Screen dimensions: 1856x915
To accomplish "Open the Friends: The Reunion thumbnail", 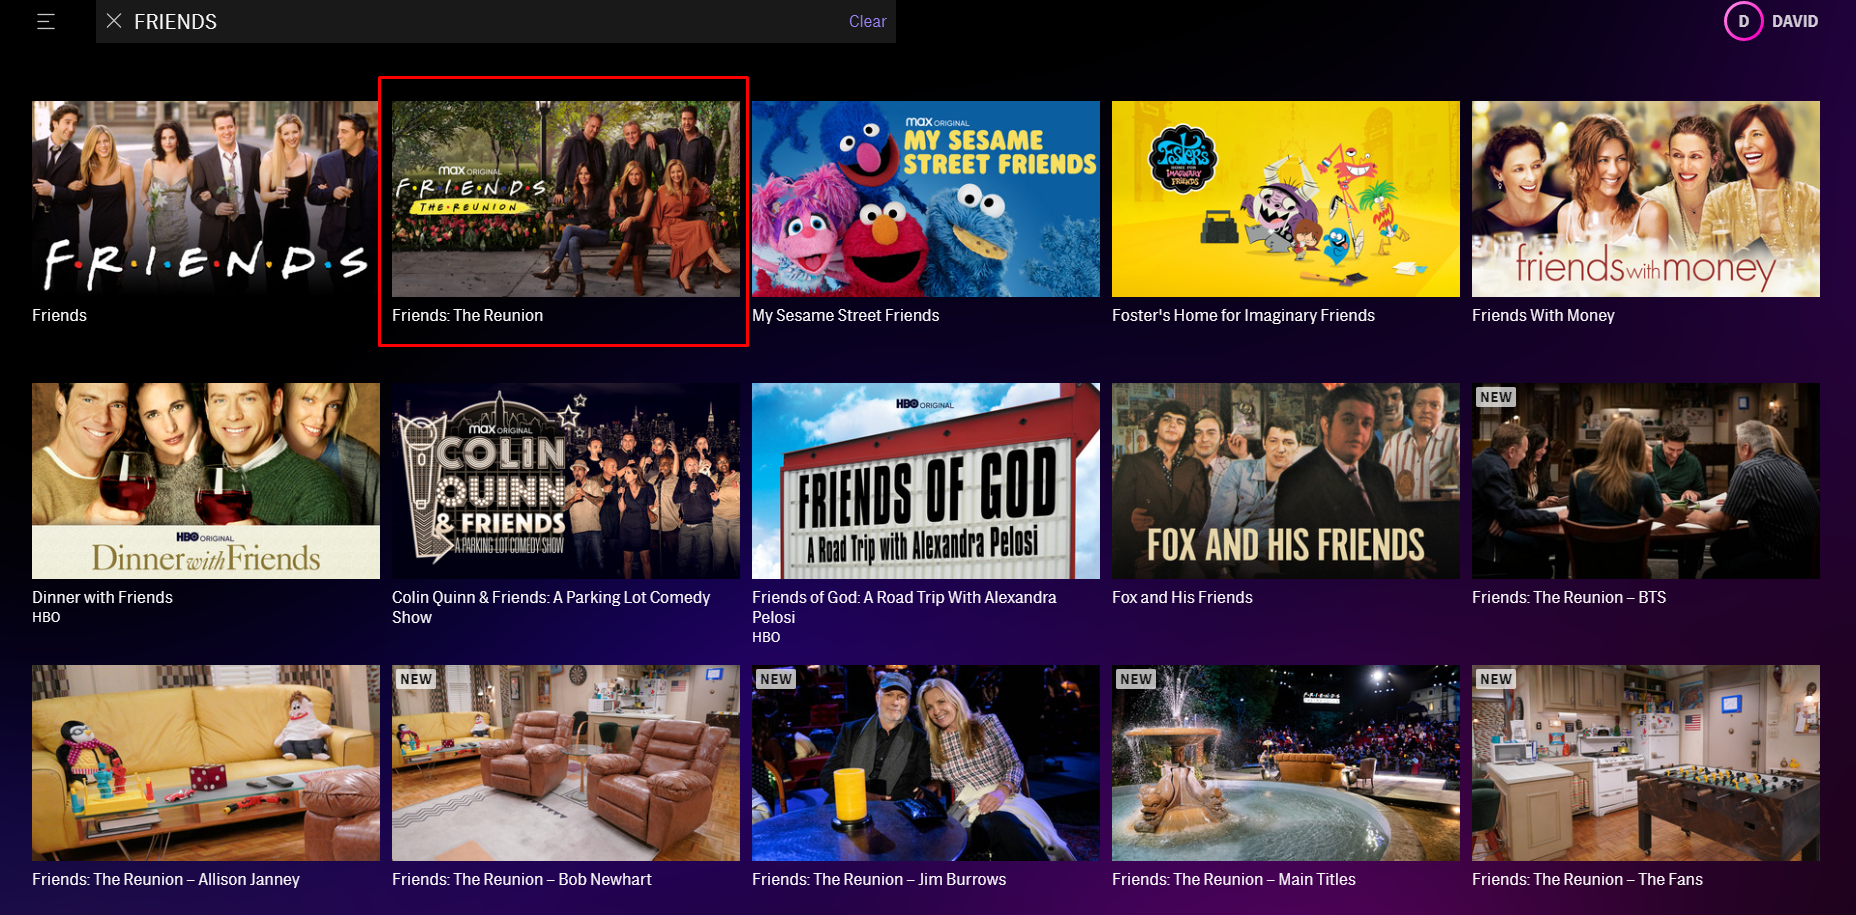I will tap(566, 199).
